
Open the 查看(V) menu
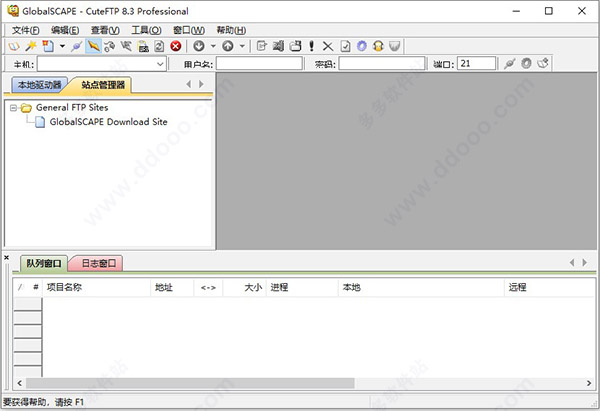click(x=105, y=30)
